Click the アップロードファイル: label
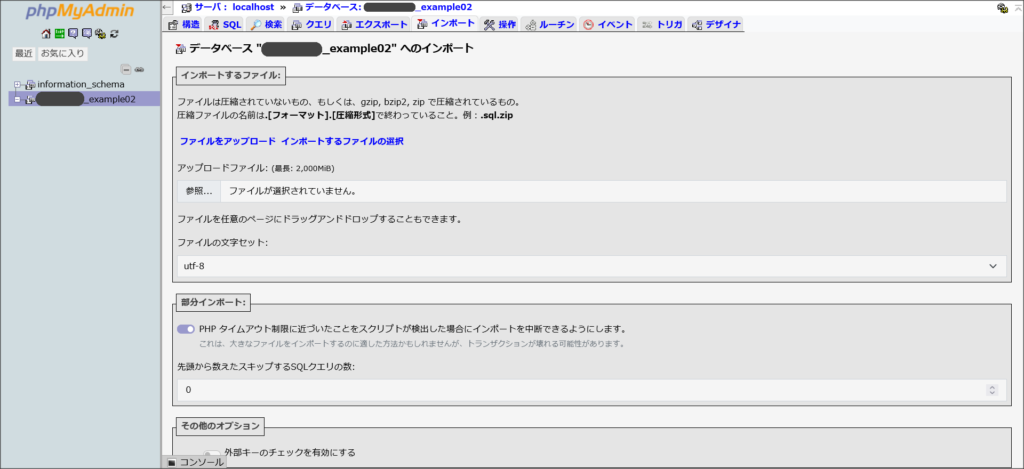The height and width of the screenshot is (469, 1024). coord(223,169)
